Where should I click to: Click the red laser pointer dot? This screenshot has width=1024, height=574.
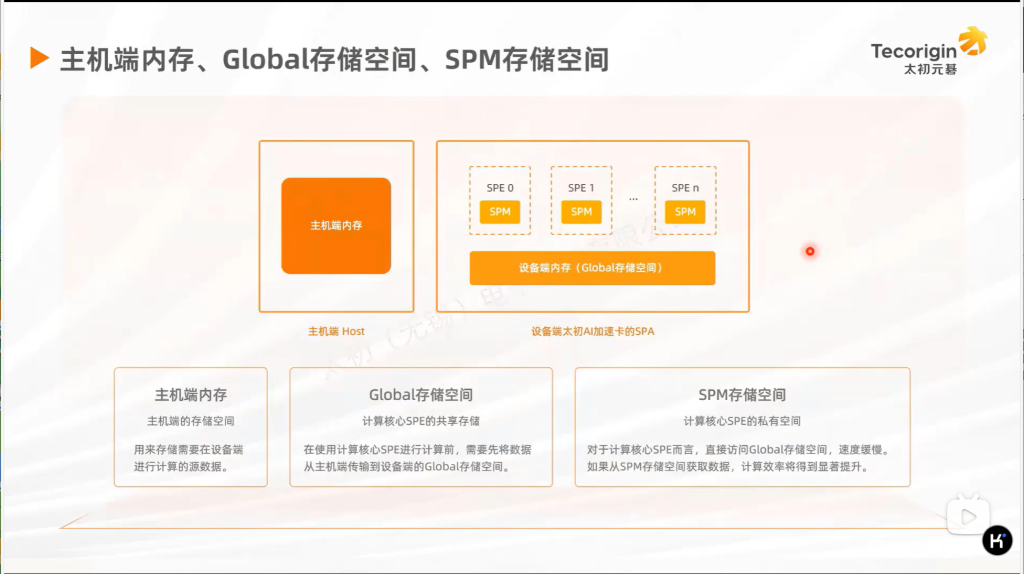pyautogui.click(x=810, y=251)
